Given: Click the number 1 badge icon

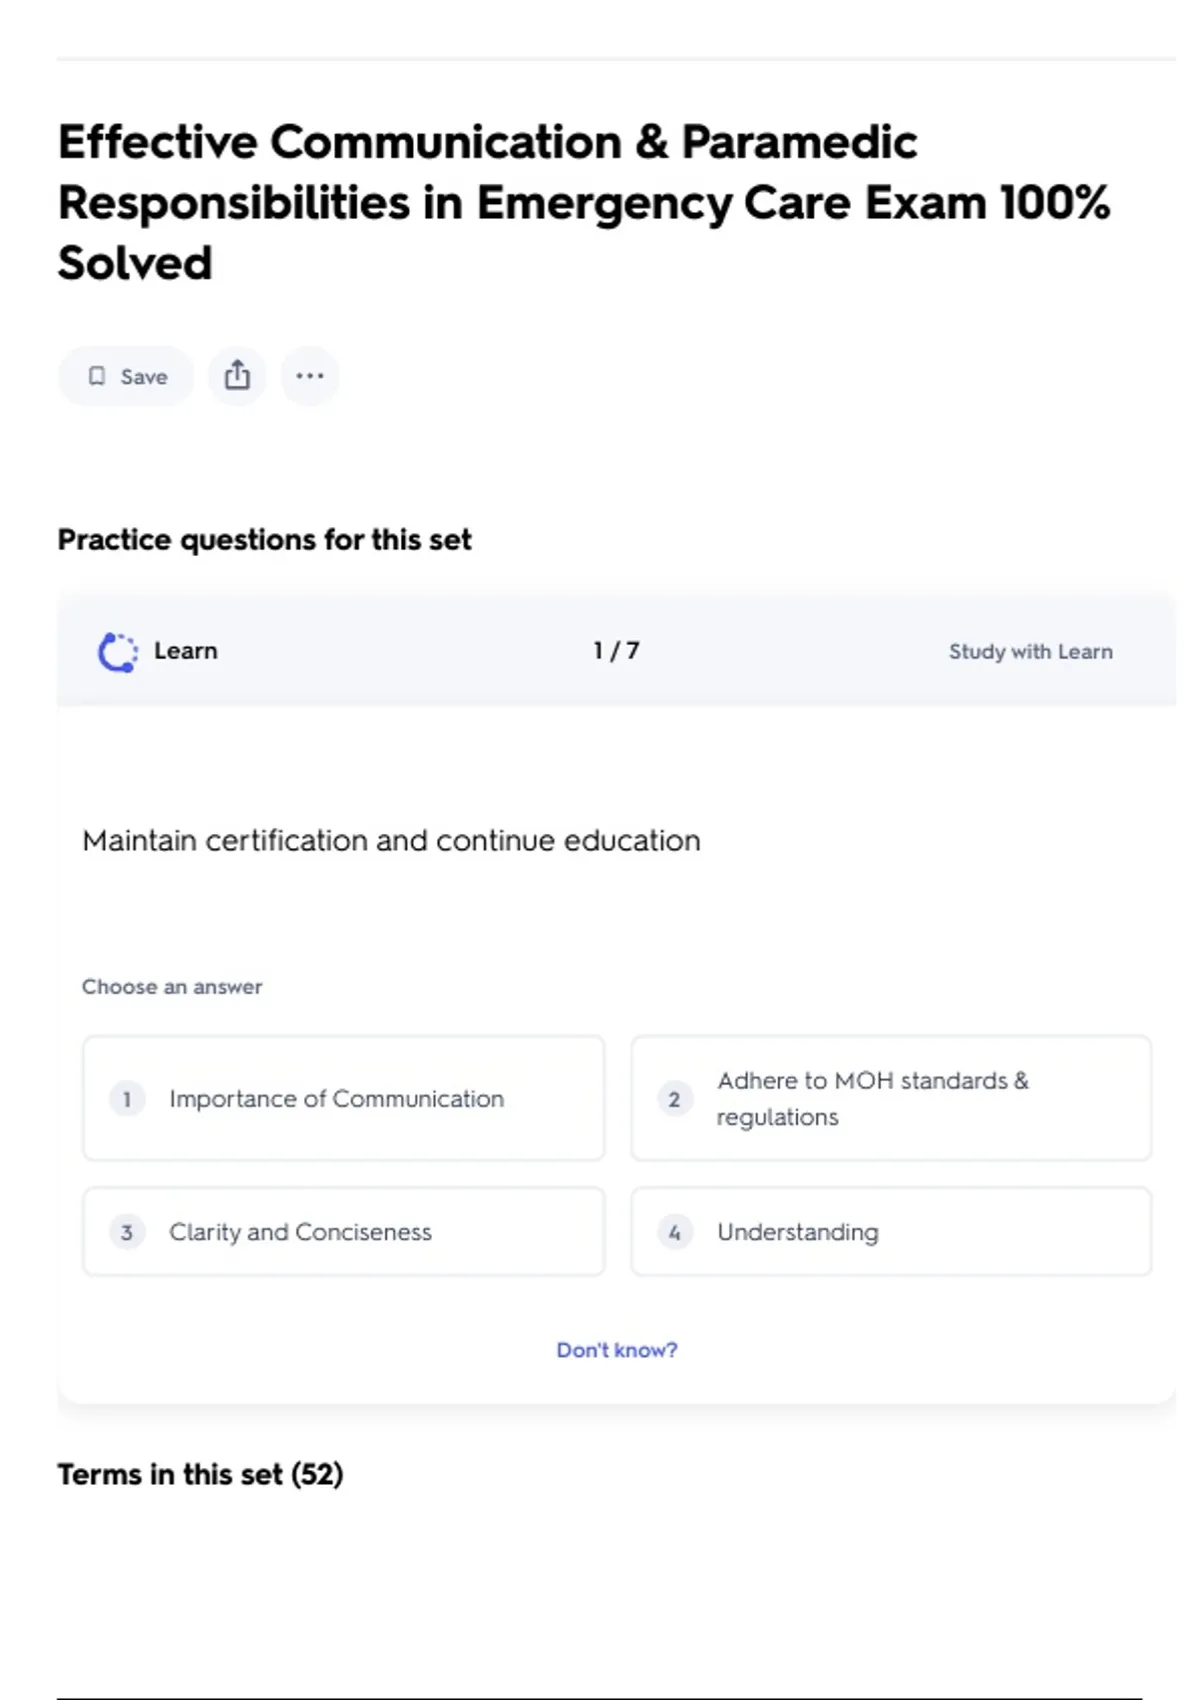Looking at the screenshot, I should [x=127, y=1099].
